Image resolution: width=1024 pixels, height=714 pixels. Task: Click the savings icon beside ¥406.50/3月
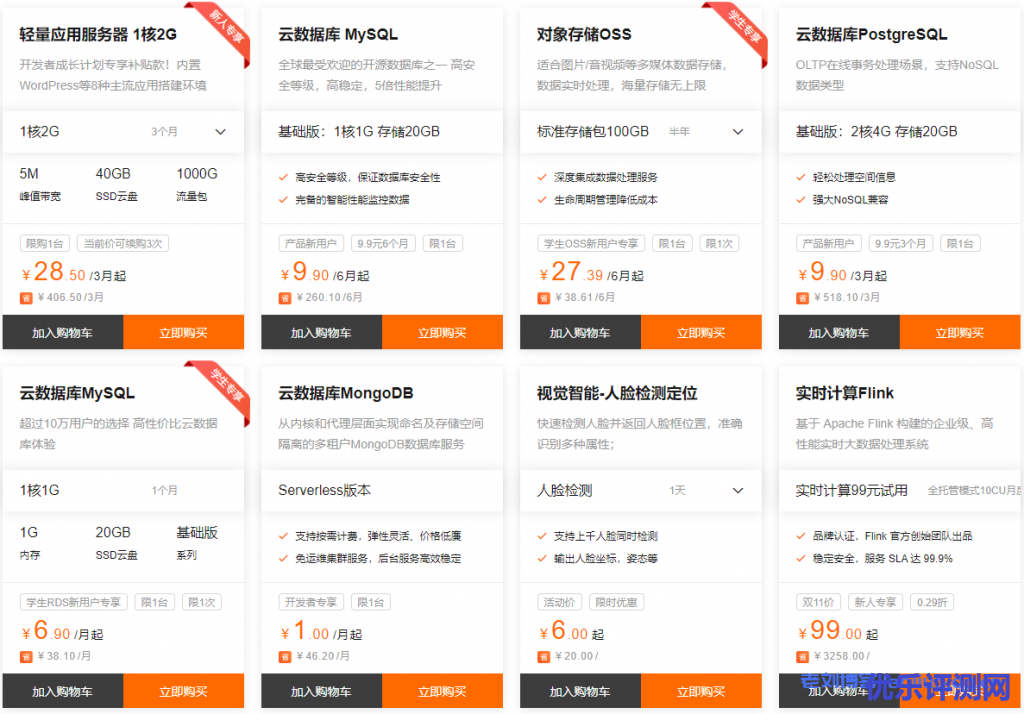tap(26, 297)
